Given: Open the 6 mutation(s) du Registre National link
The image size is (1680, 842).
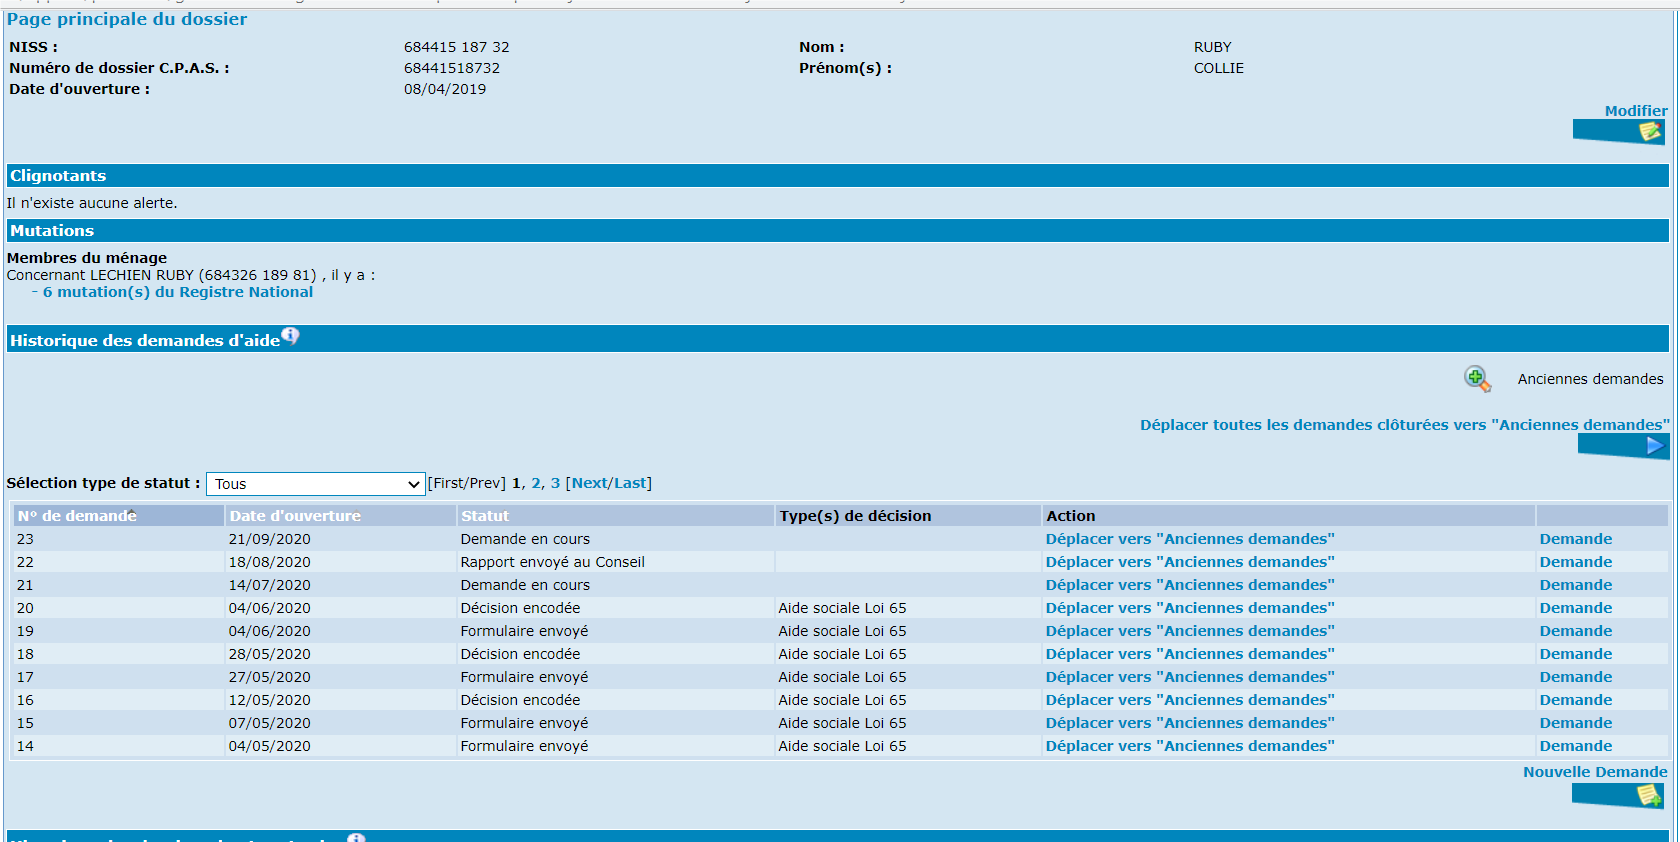Looking at the screenshot, I should [178, 292].
